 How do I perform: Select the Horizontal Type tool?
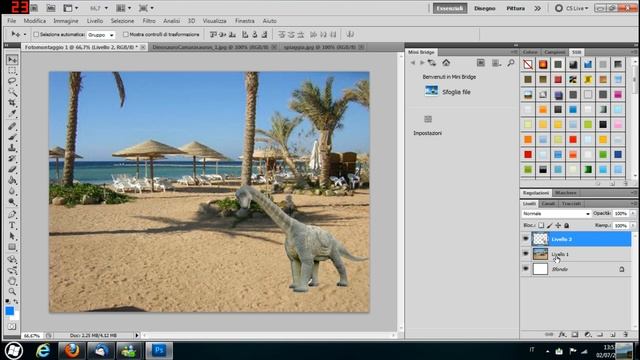[12, 225]
